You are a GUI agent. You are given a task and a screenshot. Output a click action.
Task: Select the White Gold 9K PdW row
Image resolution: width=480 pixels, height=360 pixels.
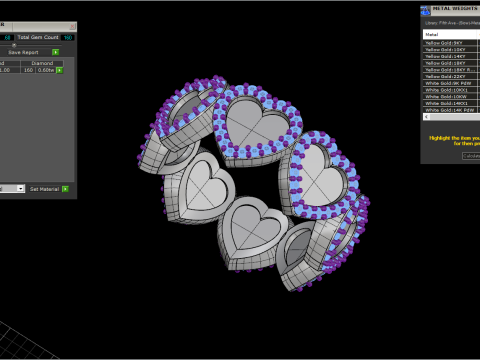[450, 83]
